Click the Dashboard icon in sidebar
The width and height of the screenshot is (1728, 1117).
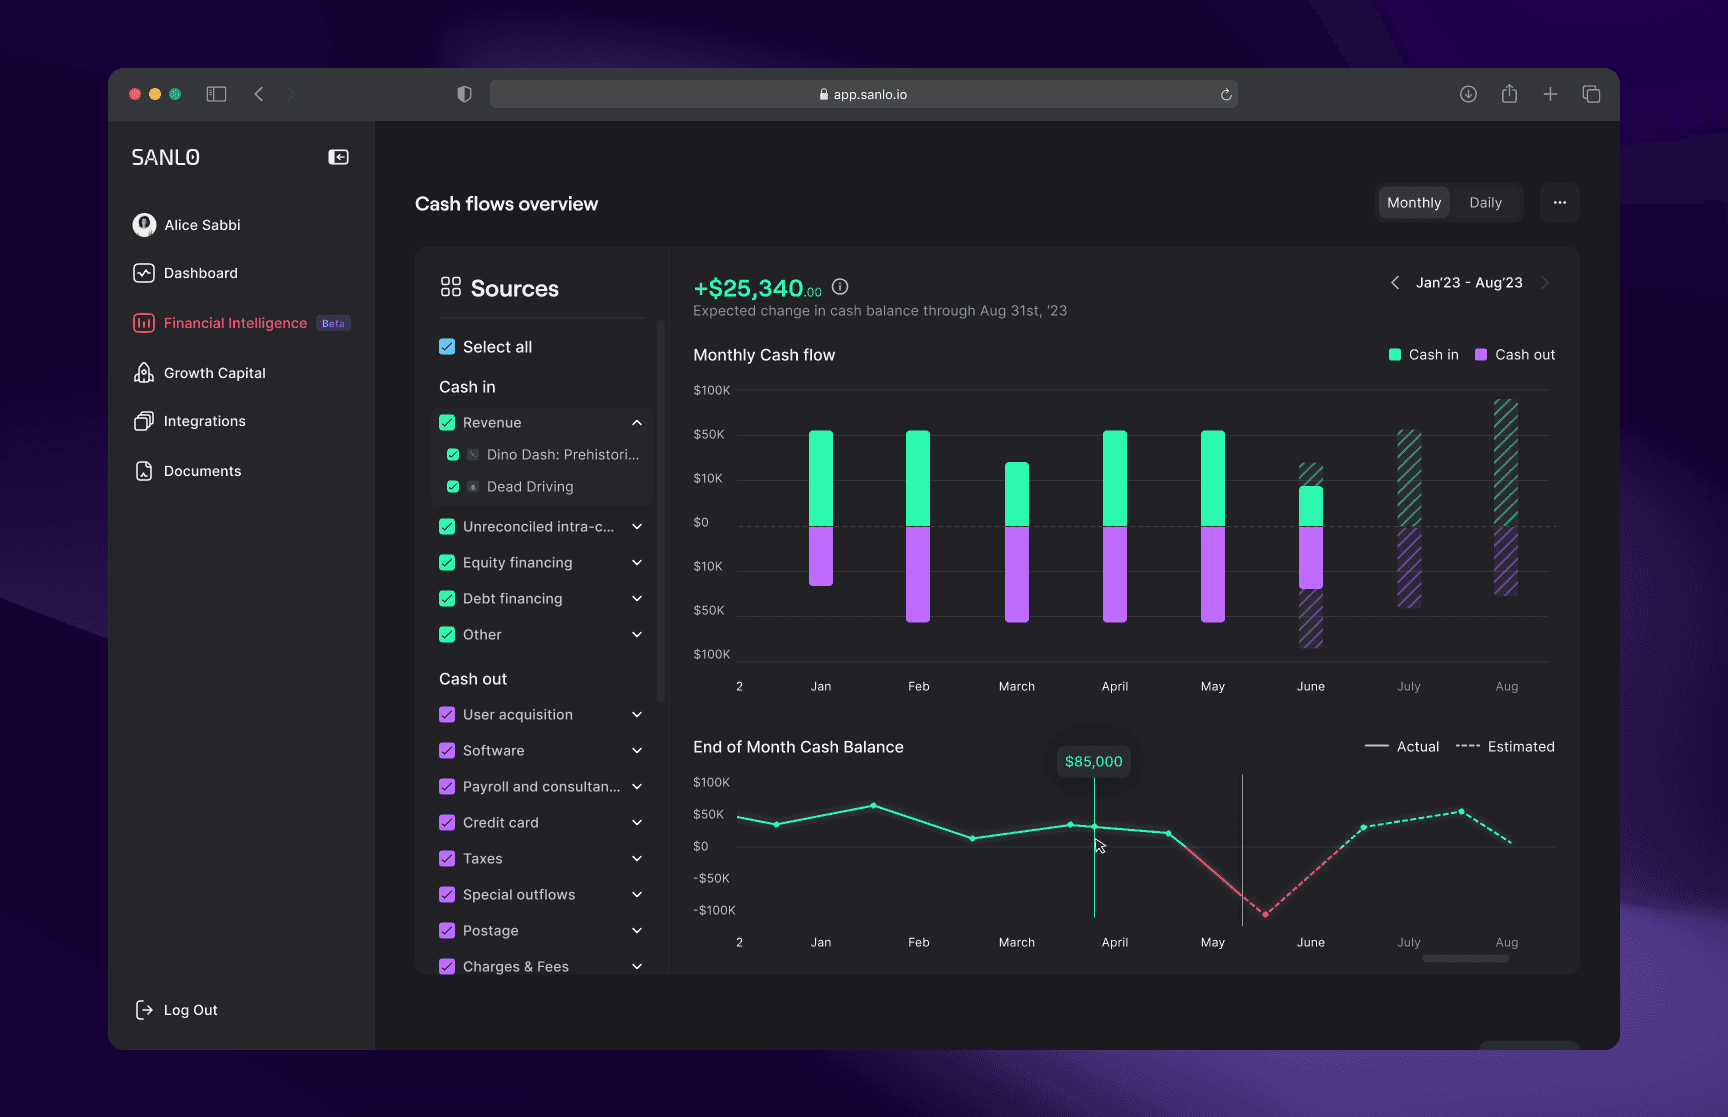pyautogui.click(x=144, y=273)
